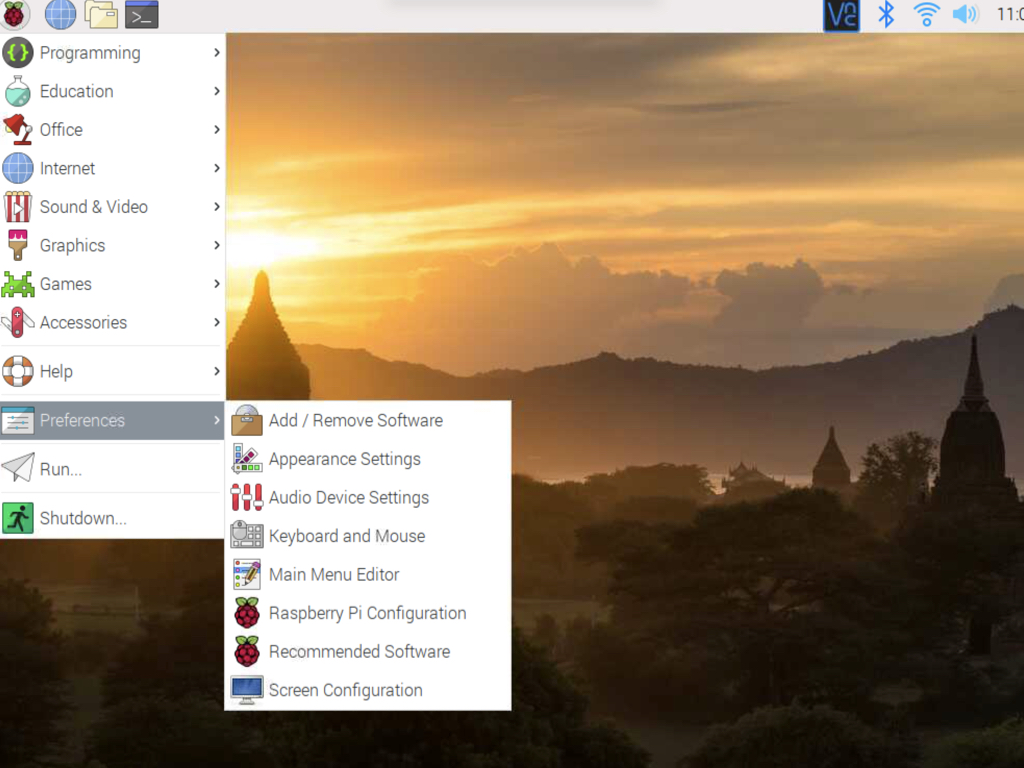Click the volume speaker icon
Viewport: 1024px width, 768px height.
coord(965,15)
